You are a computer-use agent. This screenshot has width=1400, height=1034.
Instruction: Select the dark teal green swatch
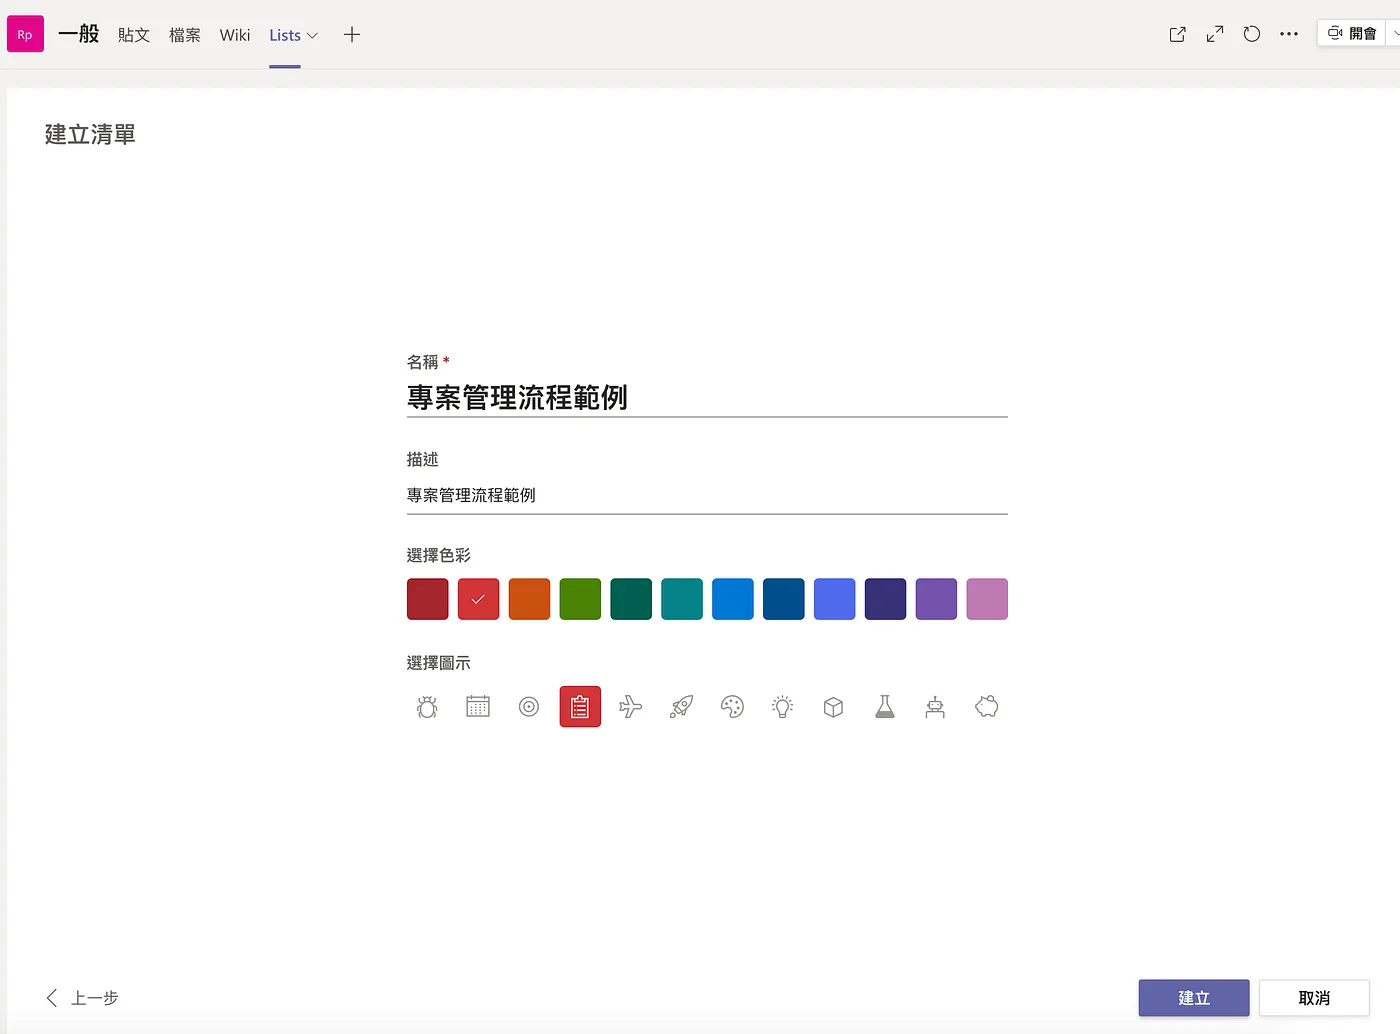[x=631, y=599]
